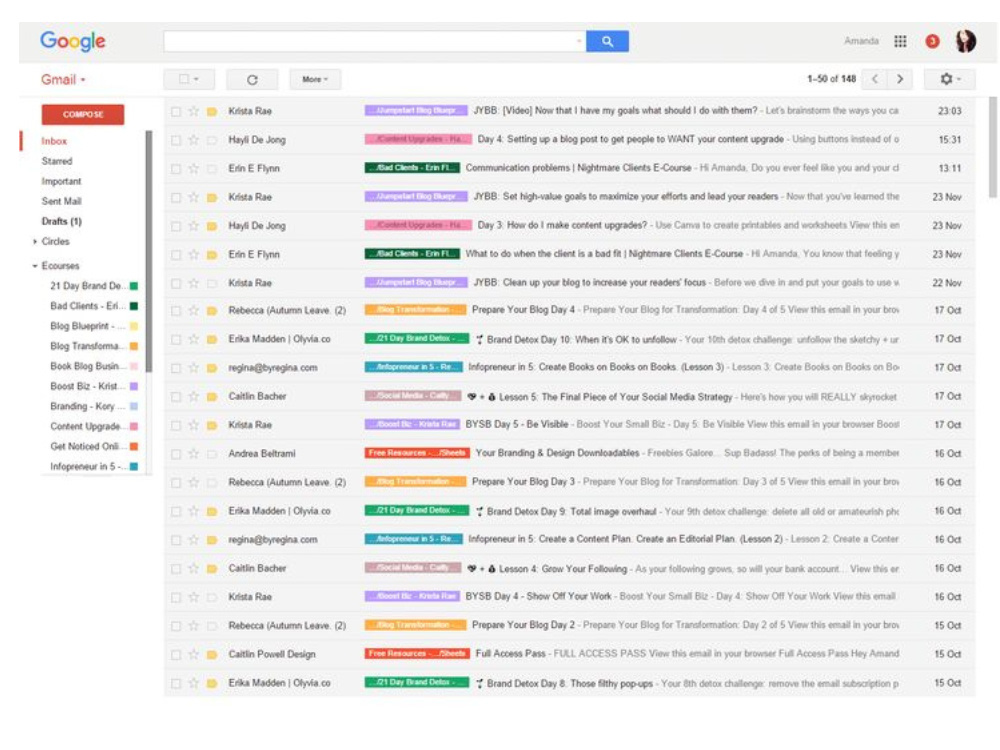
Task: Go to older messages with right arrow
Action: coord(899,79)
